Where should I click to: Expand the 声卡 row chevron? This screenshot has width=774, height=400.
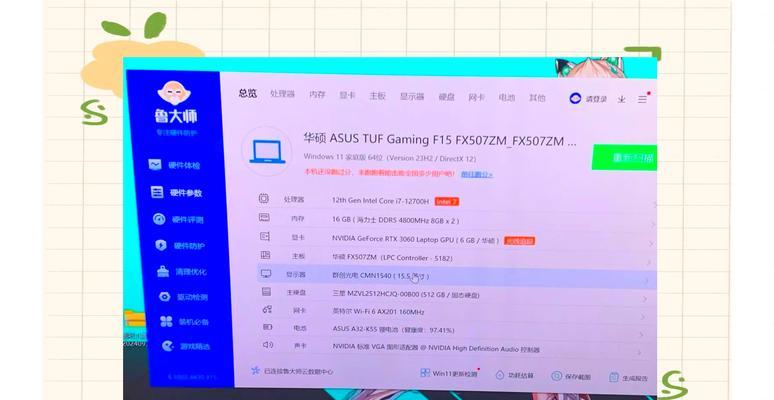click(x=639, y=352)
